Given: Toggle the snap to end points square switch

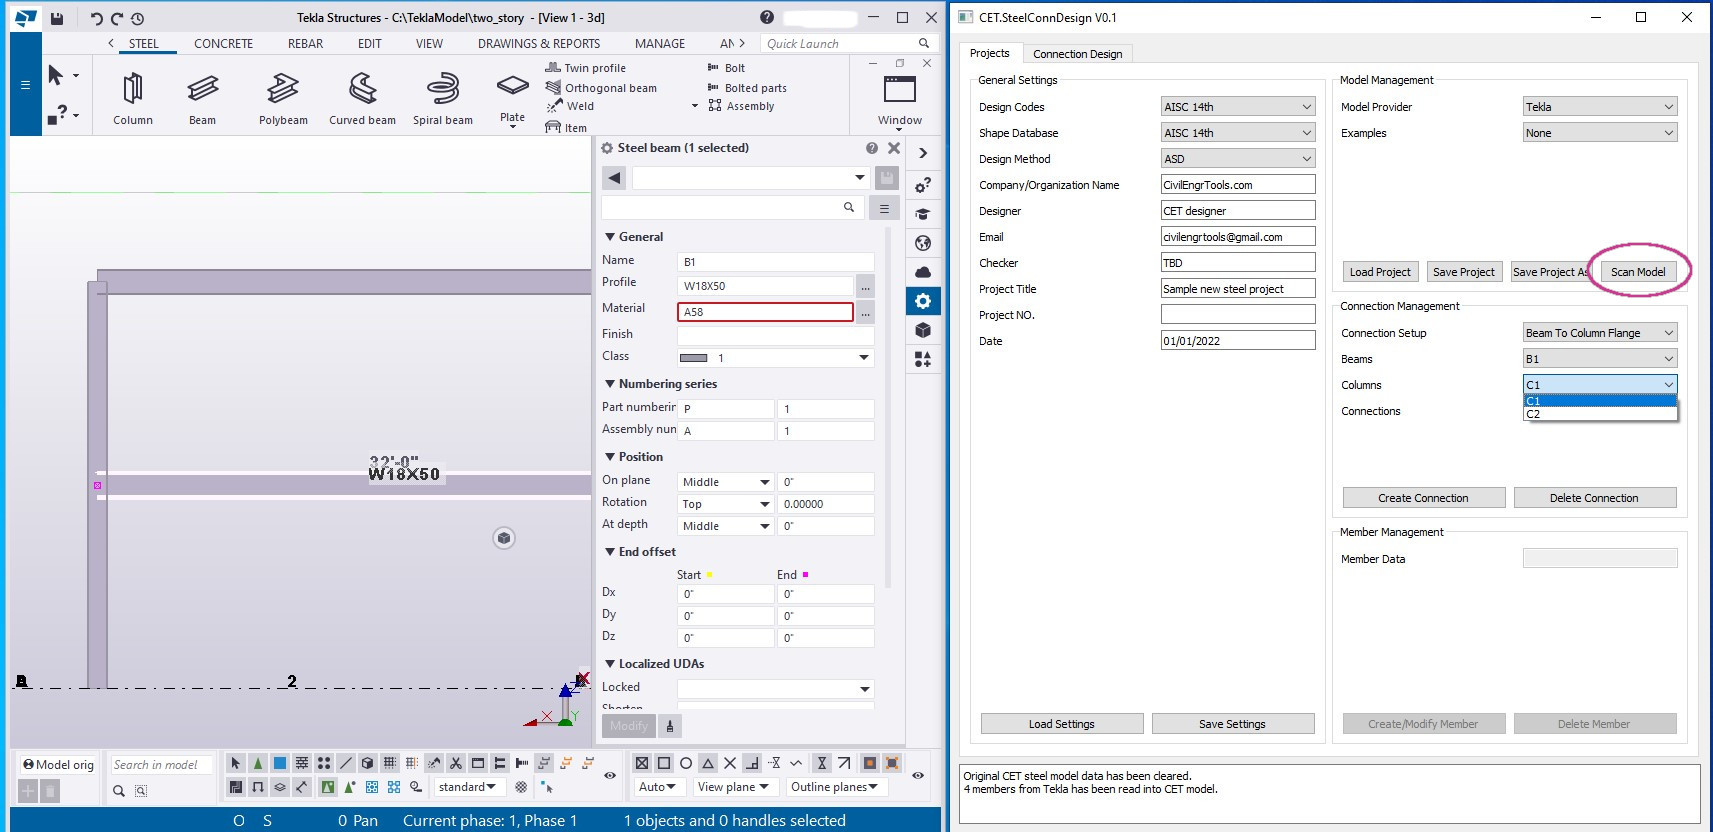Looking at the screenshot, I should tap(664, 763).
